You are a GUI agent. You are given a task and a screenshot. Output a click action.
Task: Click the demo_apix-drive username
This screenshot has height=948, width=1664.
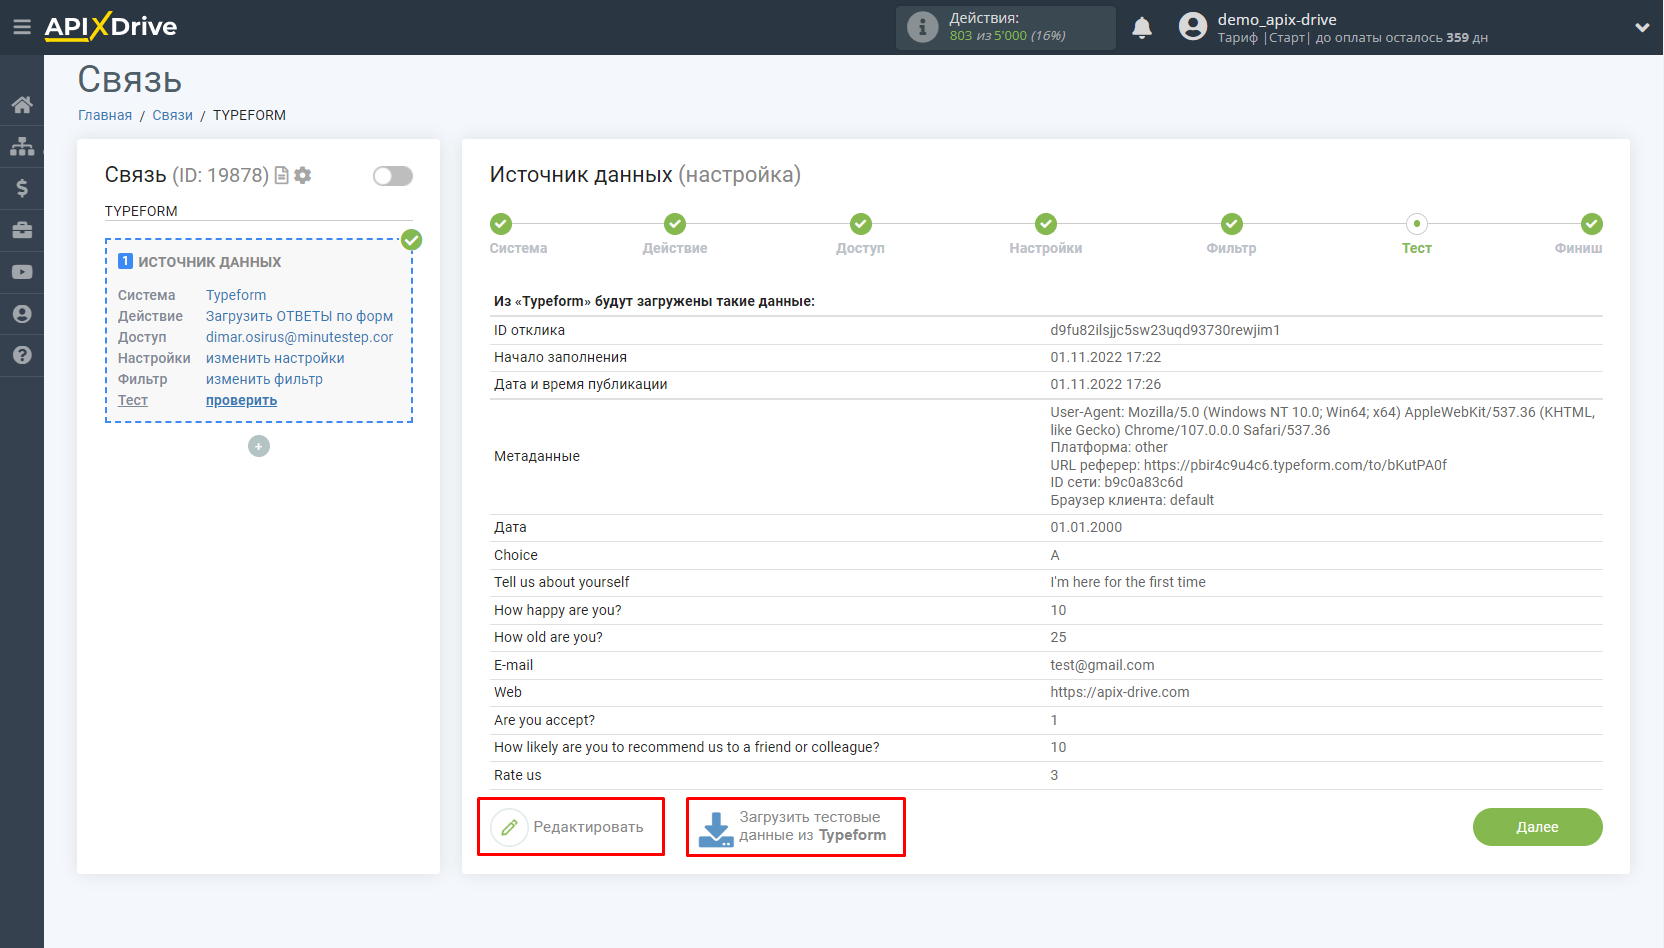coord(1277,19)
